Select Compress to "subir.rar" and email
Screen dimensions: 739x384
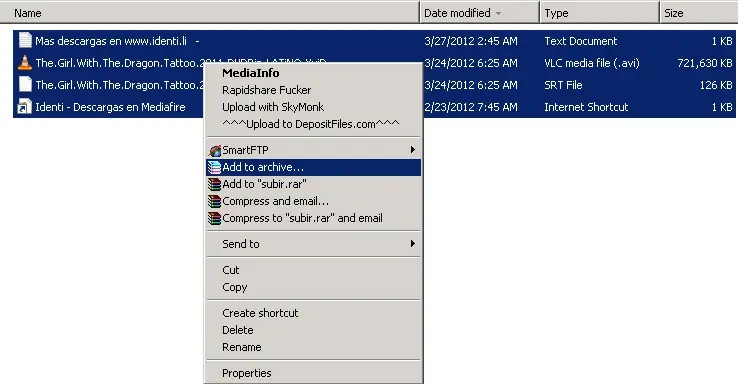(x=313, y=218)
